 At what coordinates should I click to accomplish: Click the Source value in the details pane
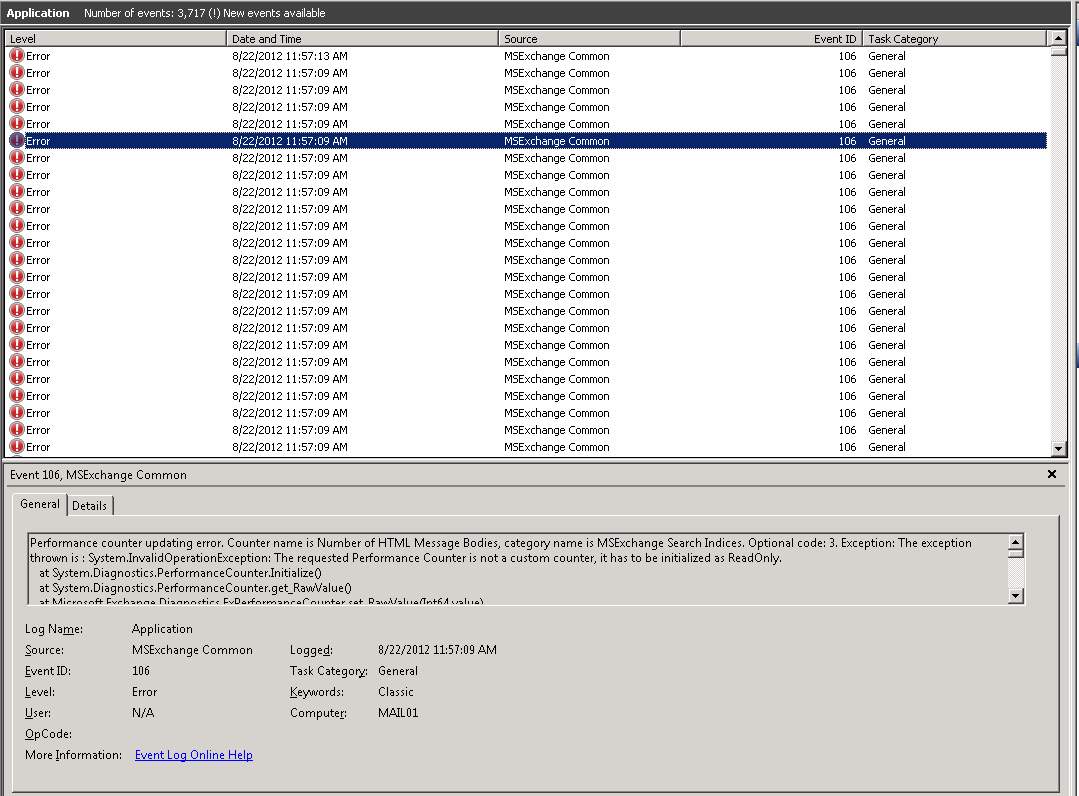coord(192,649)
